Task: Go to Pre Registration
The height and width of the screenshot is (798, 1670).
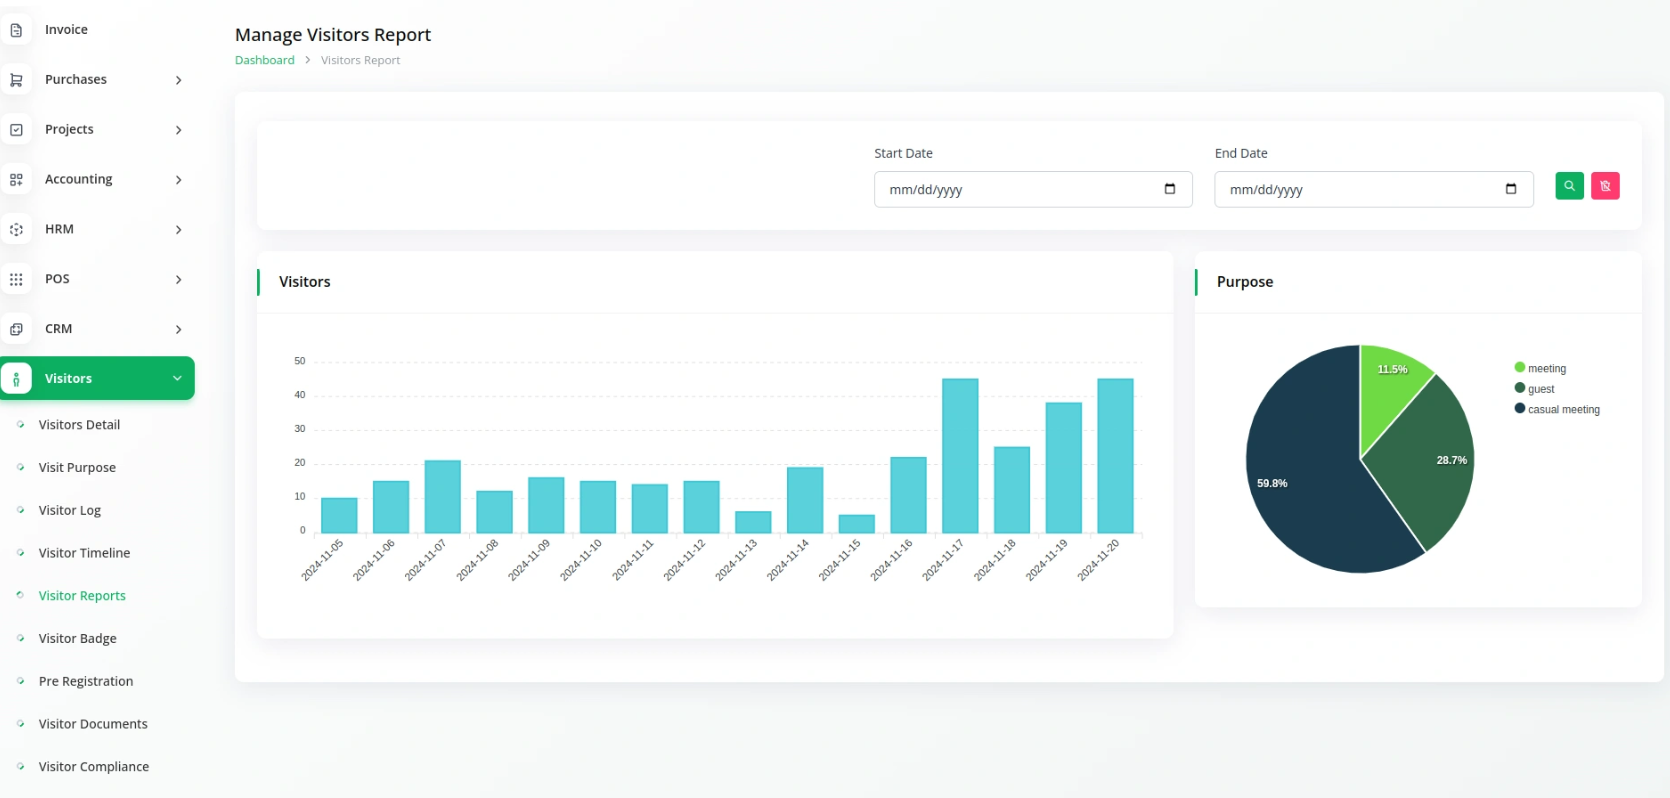Action: (86, 681)
